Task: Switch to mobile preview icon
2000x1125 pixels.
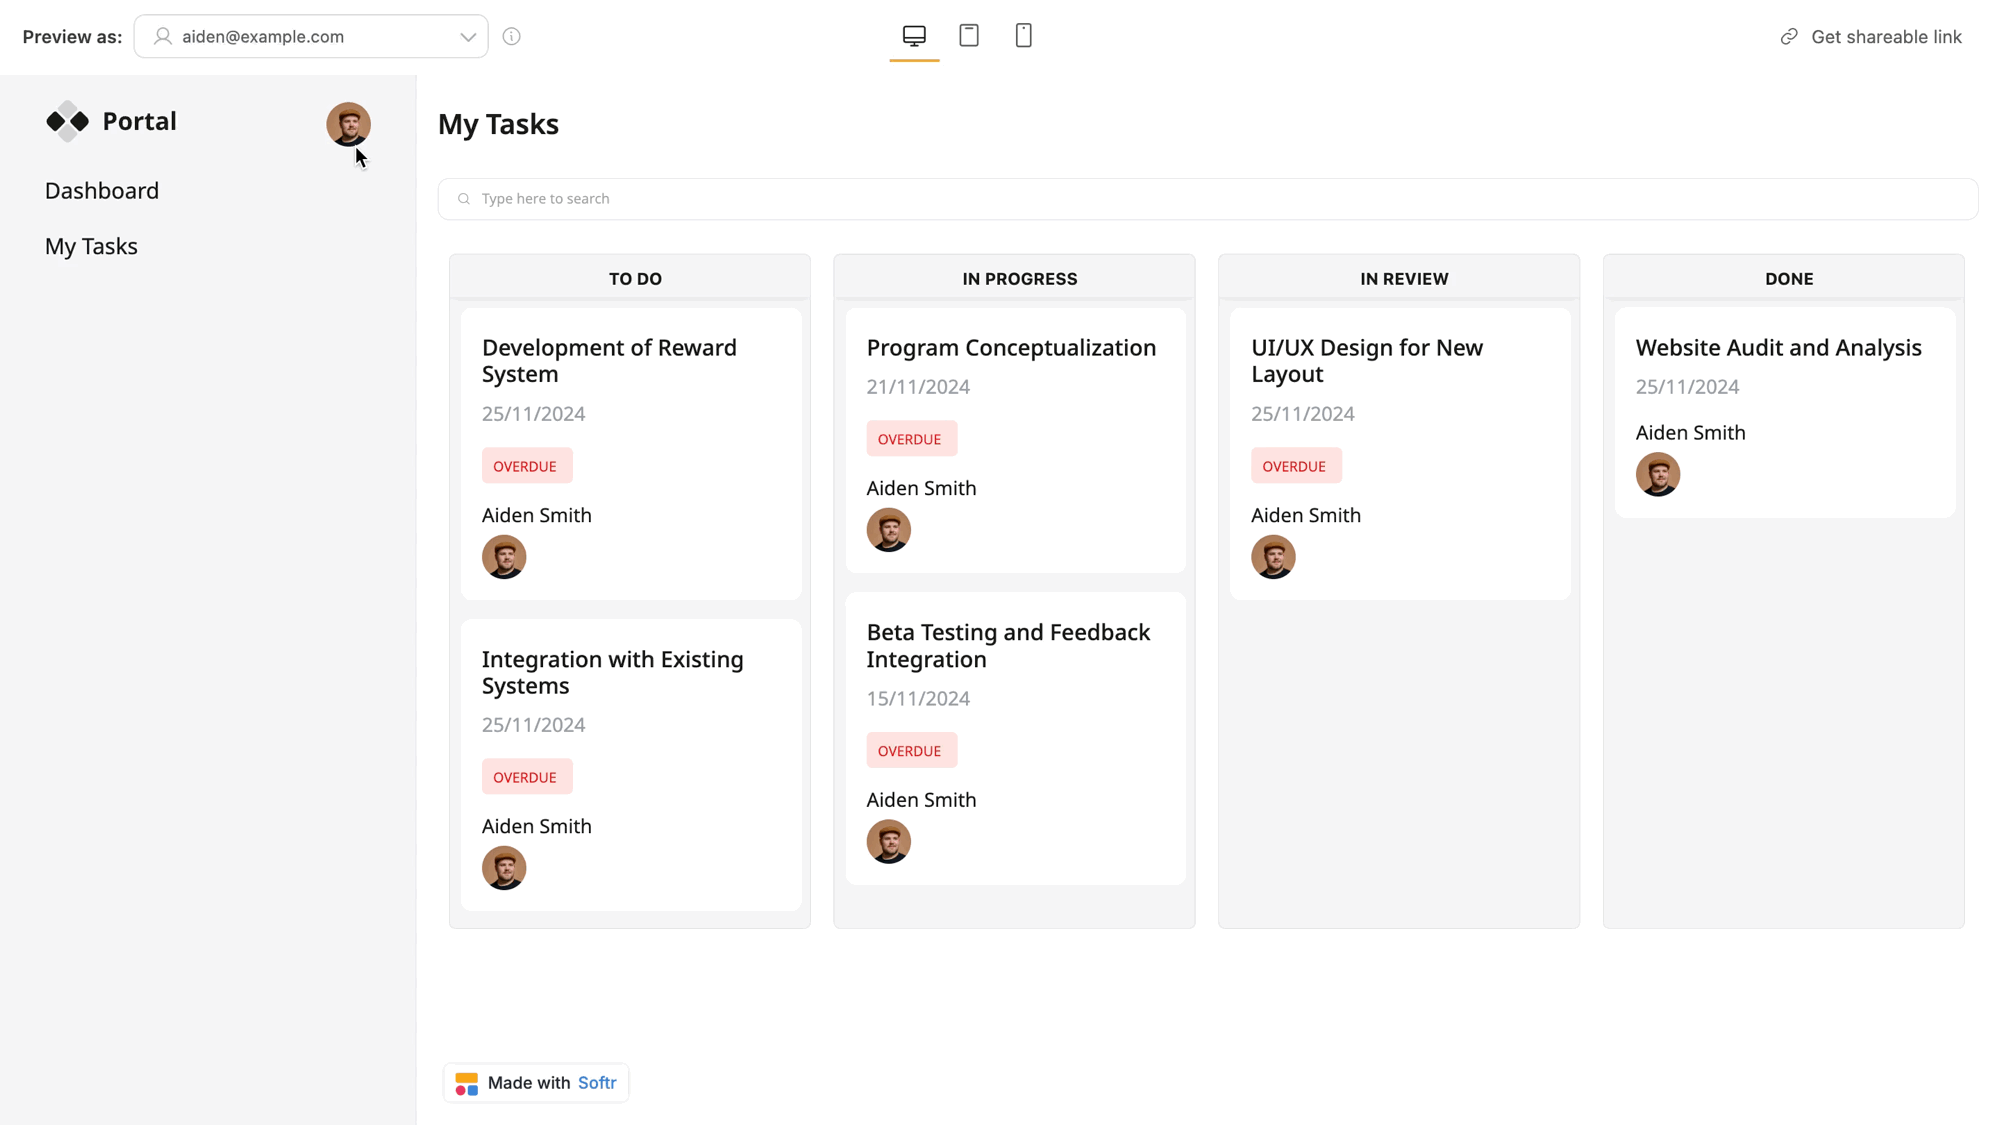Action: pos(1023,36)
